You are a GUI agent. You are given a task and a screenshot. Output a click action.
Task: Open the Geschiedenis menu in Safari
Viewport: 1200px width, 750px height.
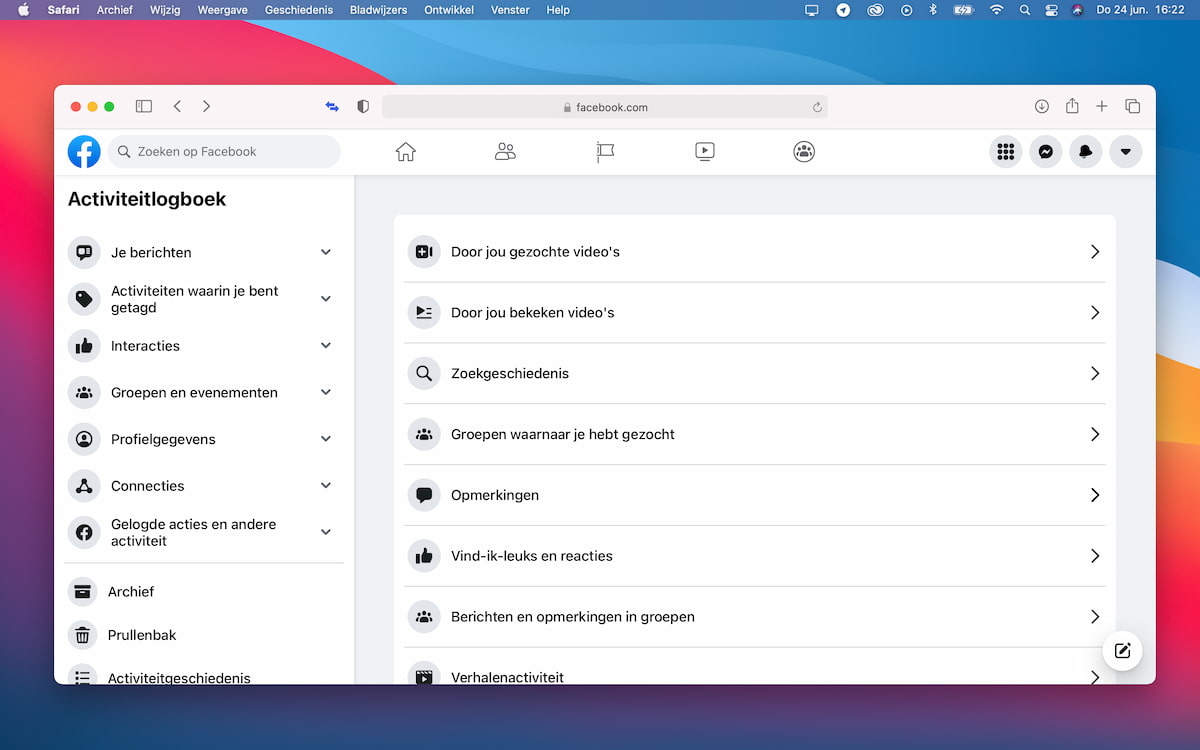pyautogui.click(x=298, y=10)
